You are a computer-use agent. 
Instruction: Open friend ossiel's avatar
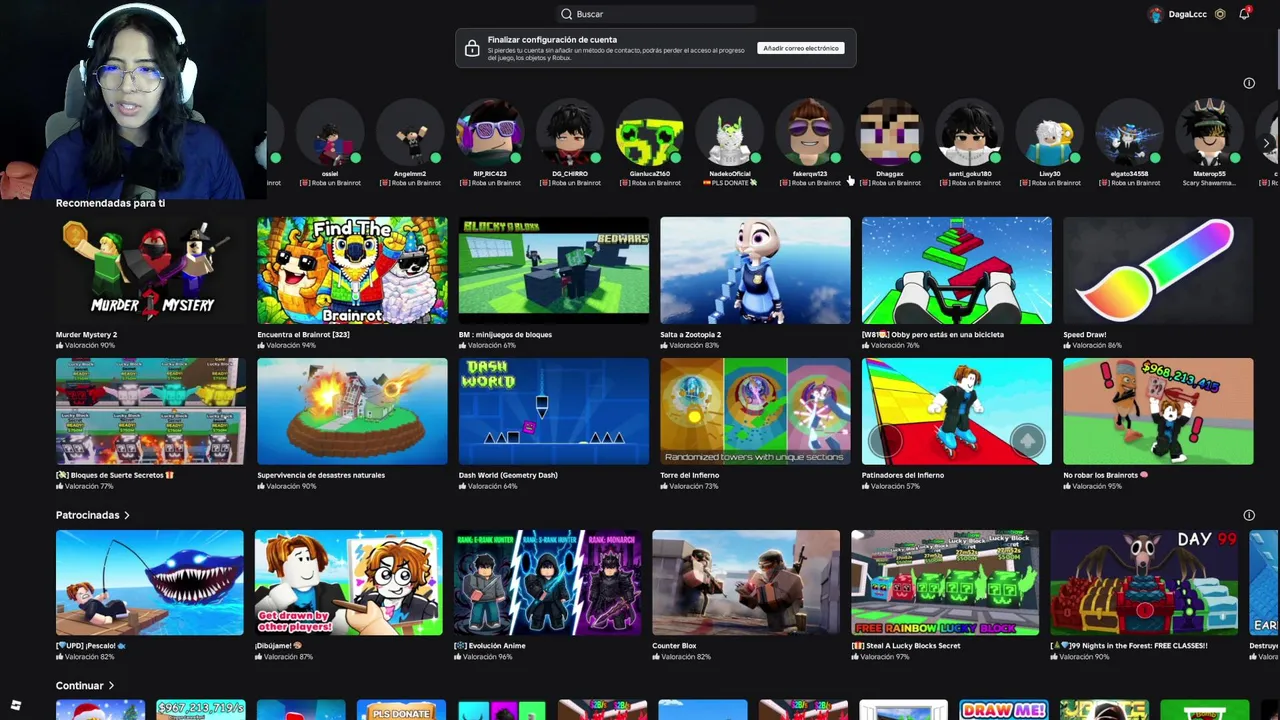[330, 133]
